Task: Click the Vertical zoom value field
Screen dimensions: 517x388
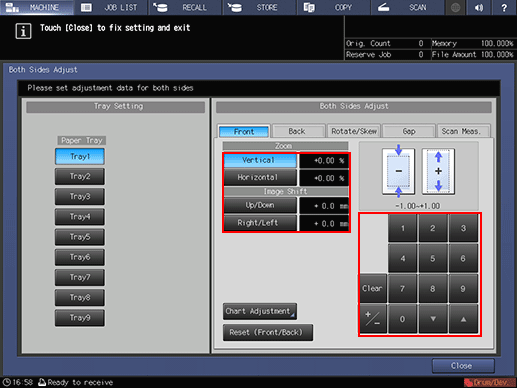Action: point(324,161)
